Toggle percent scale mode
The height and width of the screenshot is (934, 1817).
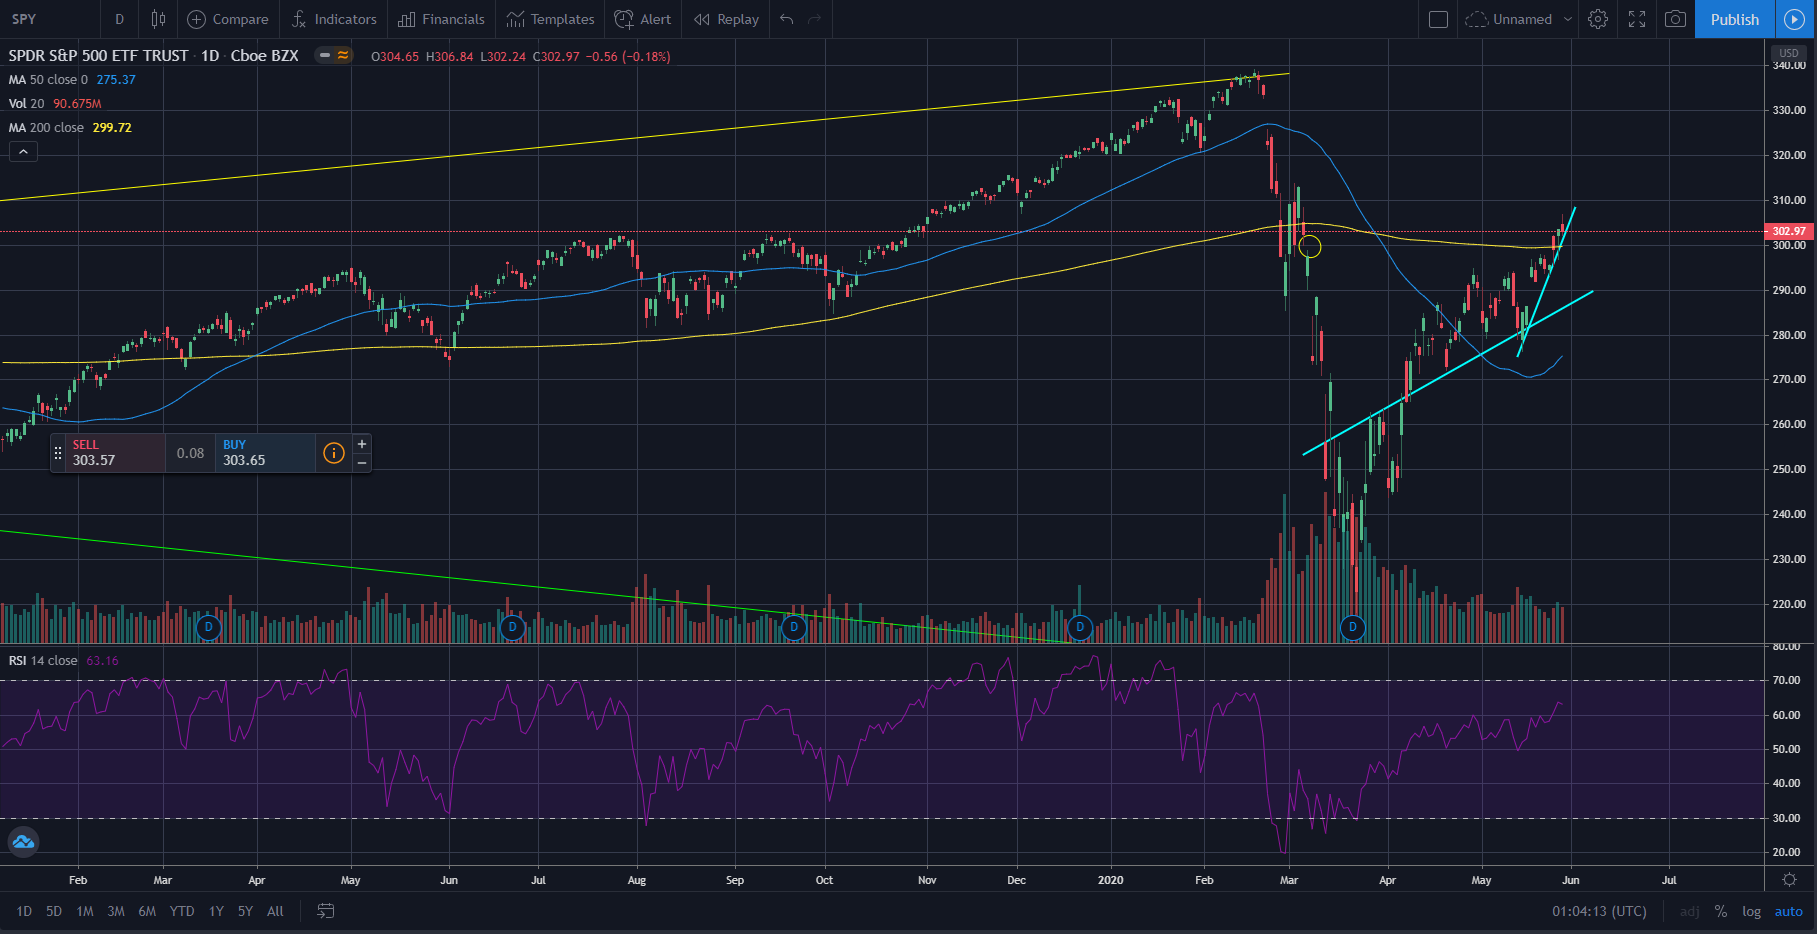[1720, 911]
